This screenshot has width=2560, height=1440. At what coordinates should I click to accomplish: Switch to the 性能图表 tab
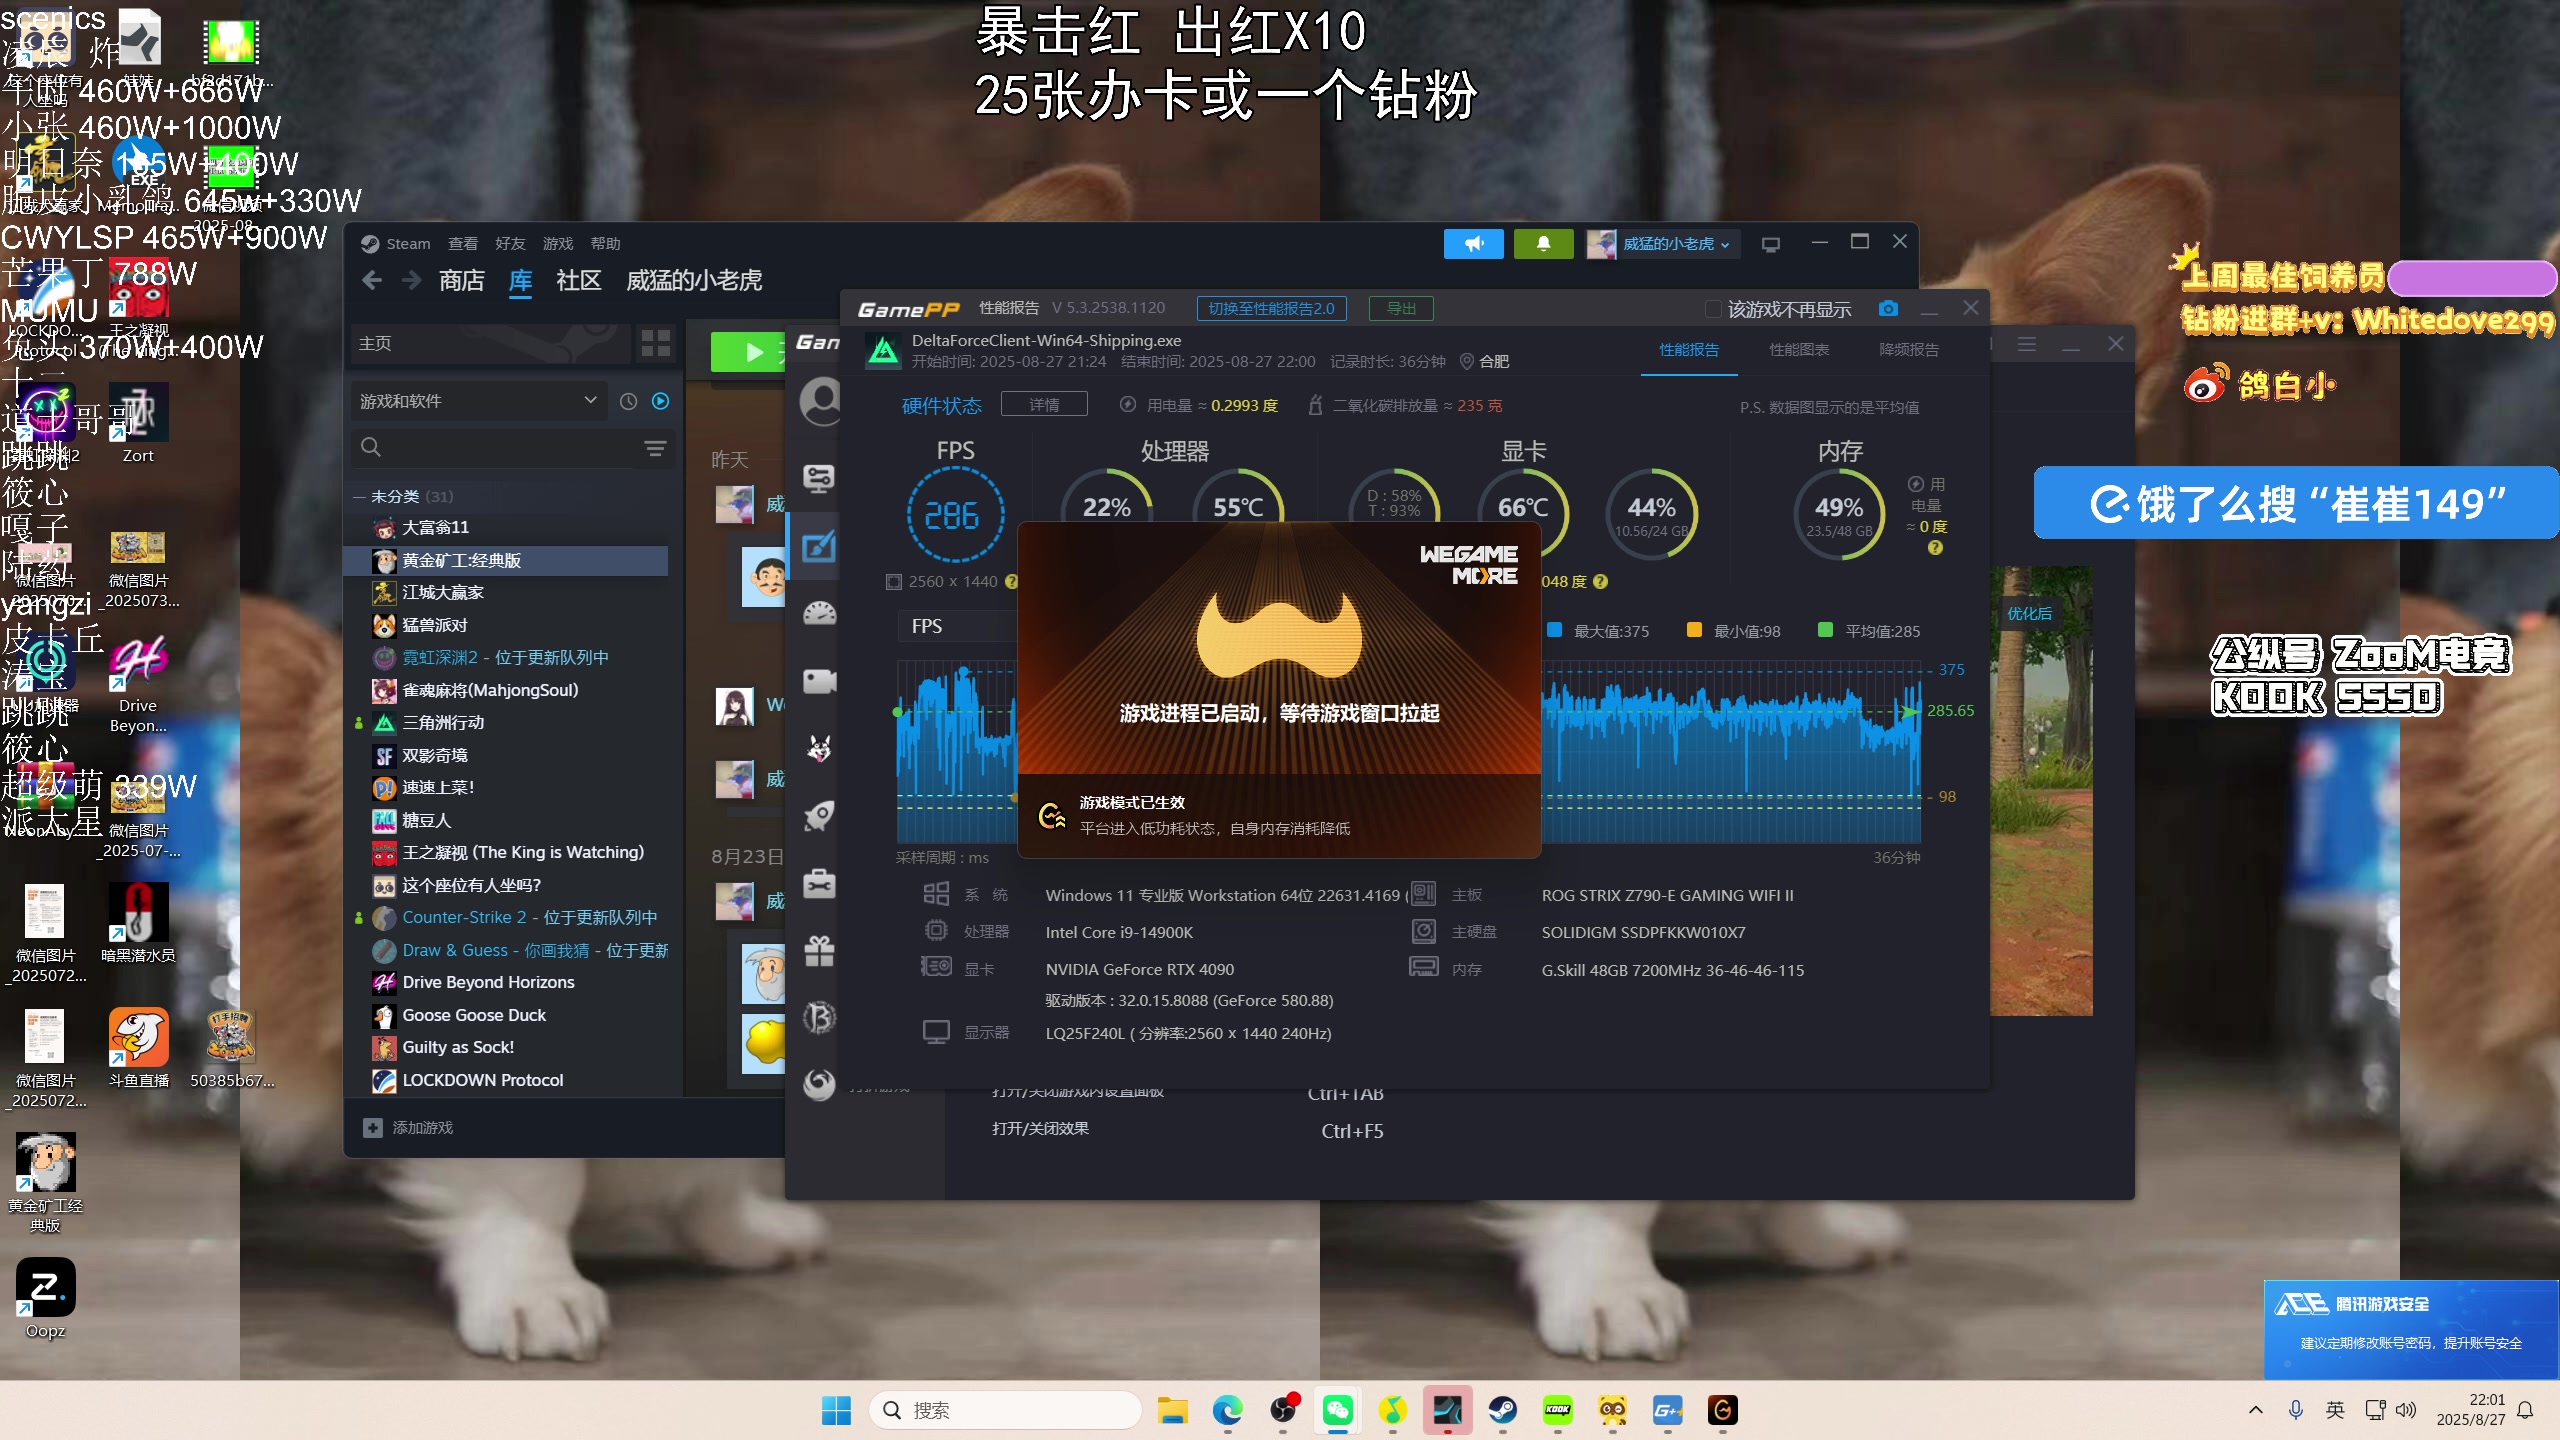coord(1799,350)
